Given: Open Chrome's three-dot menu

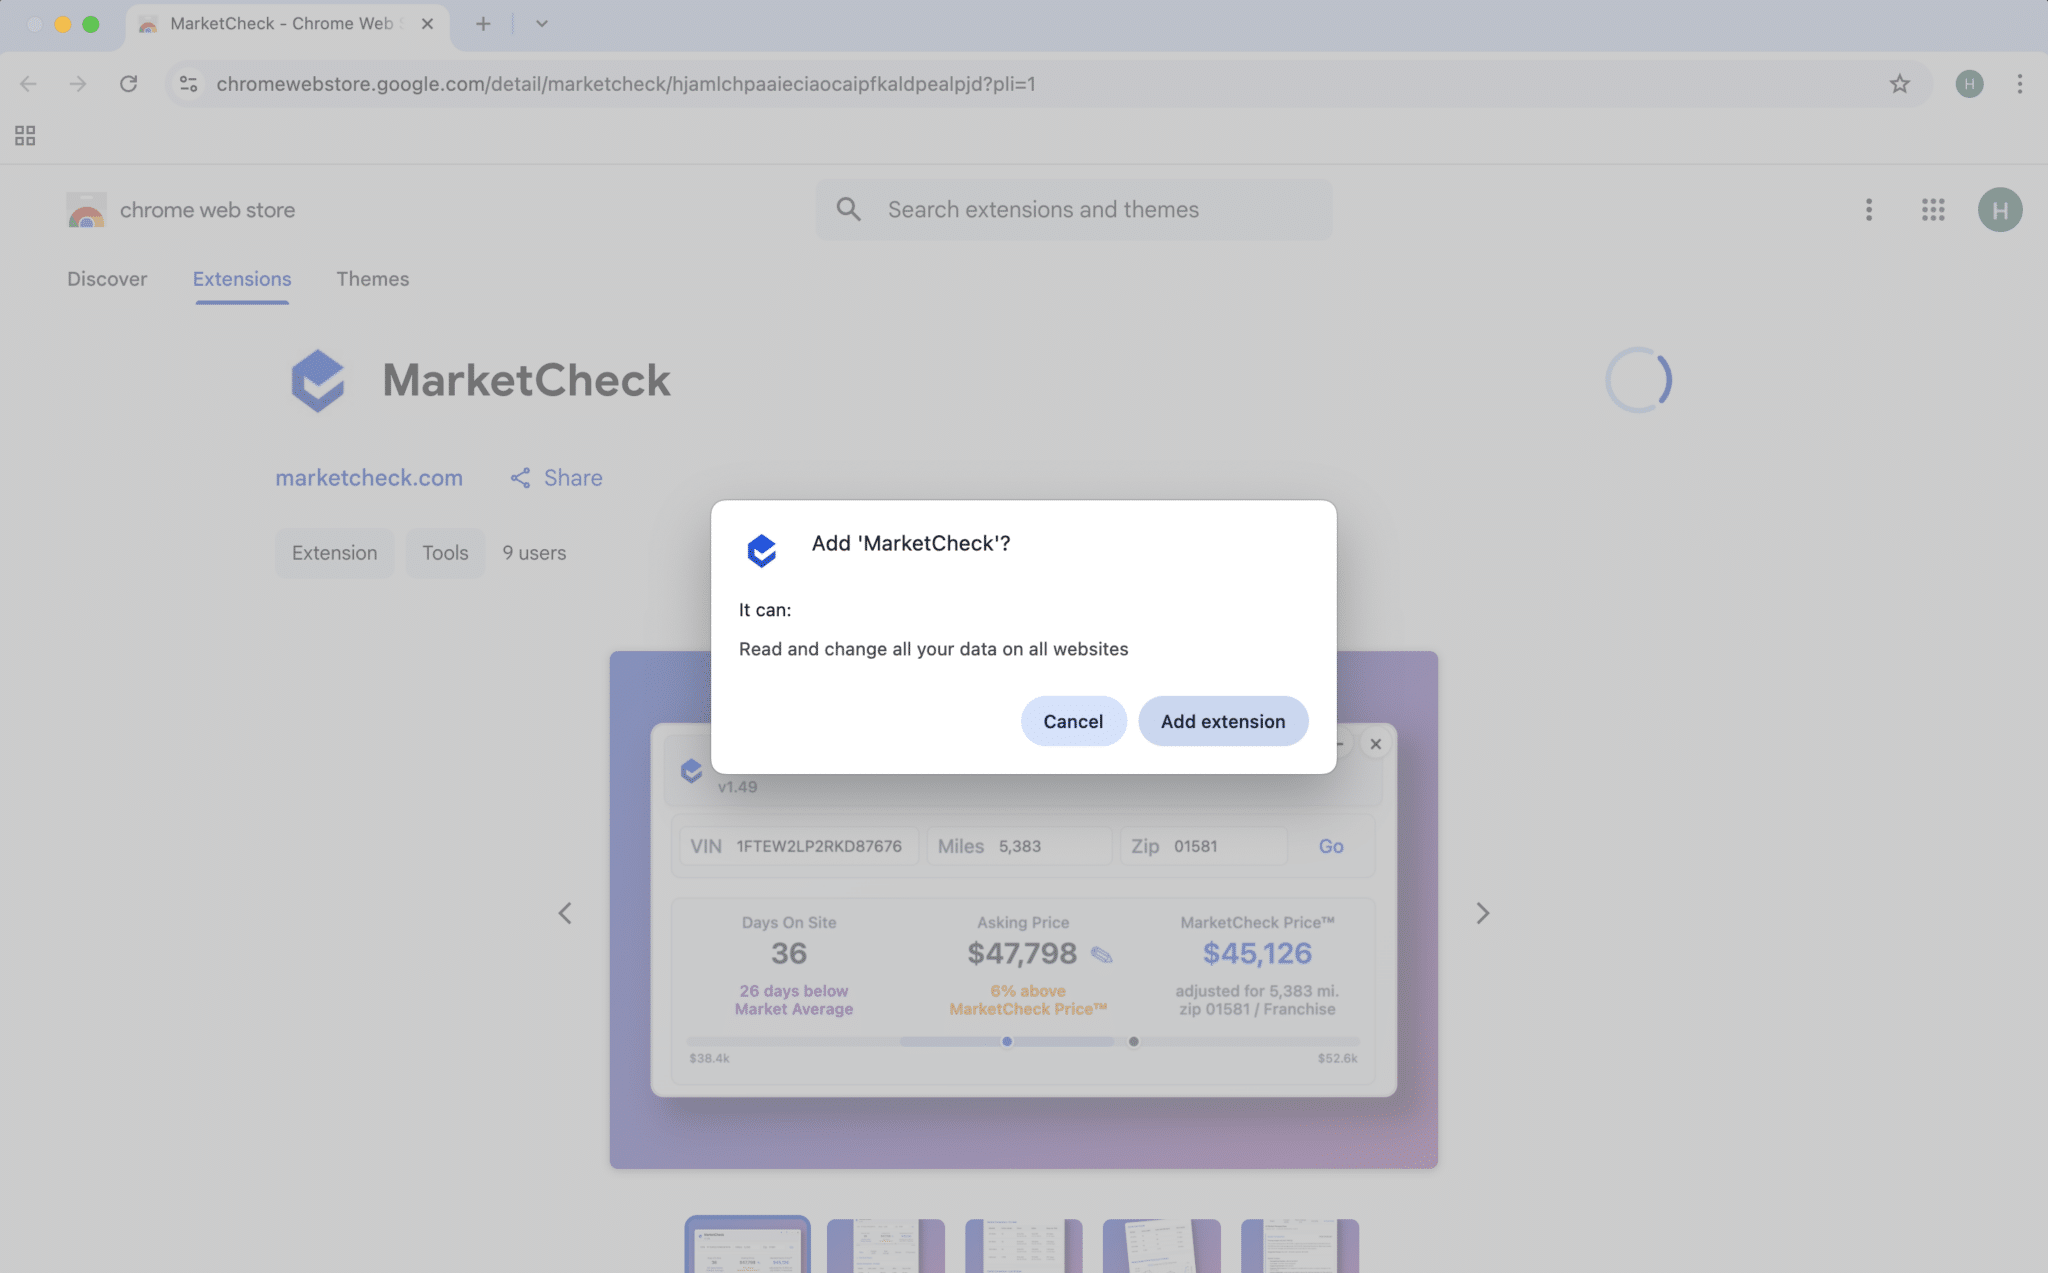Looking at the screenshot, I should point(2021,84).
